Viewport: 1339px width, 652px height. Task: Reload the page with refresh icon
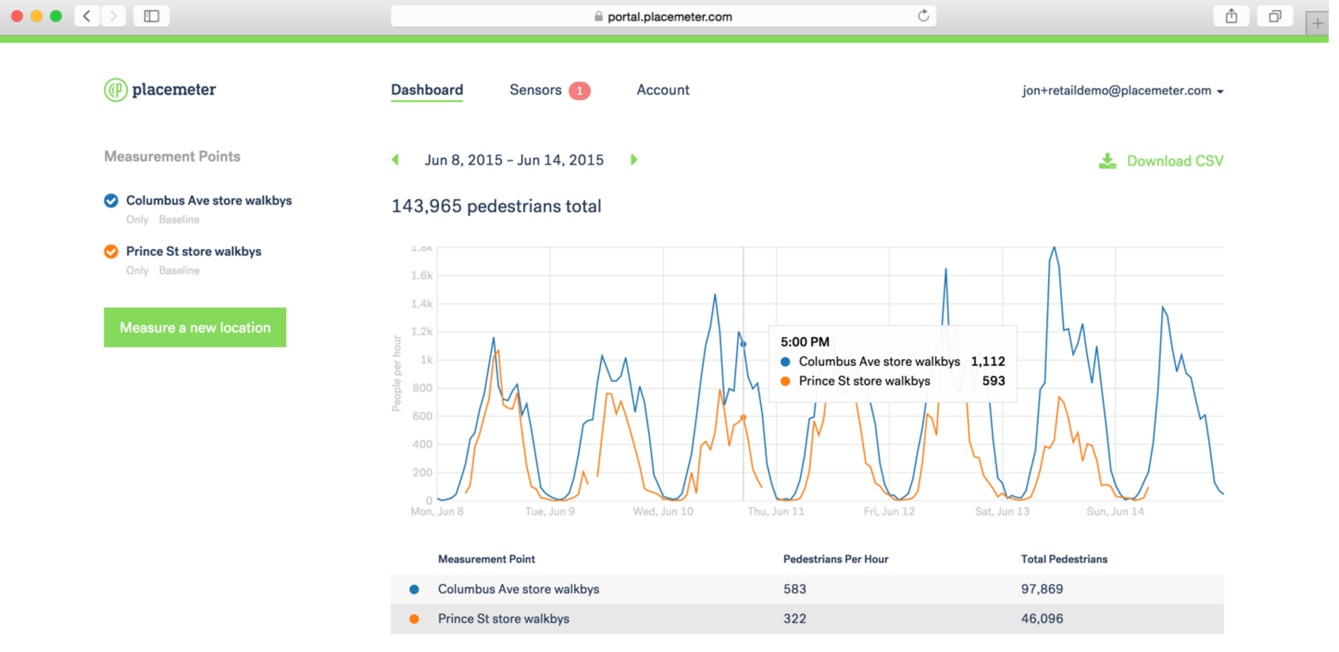[x=923, y=16]
